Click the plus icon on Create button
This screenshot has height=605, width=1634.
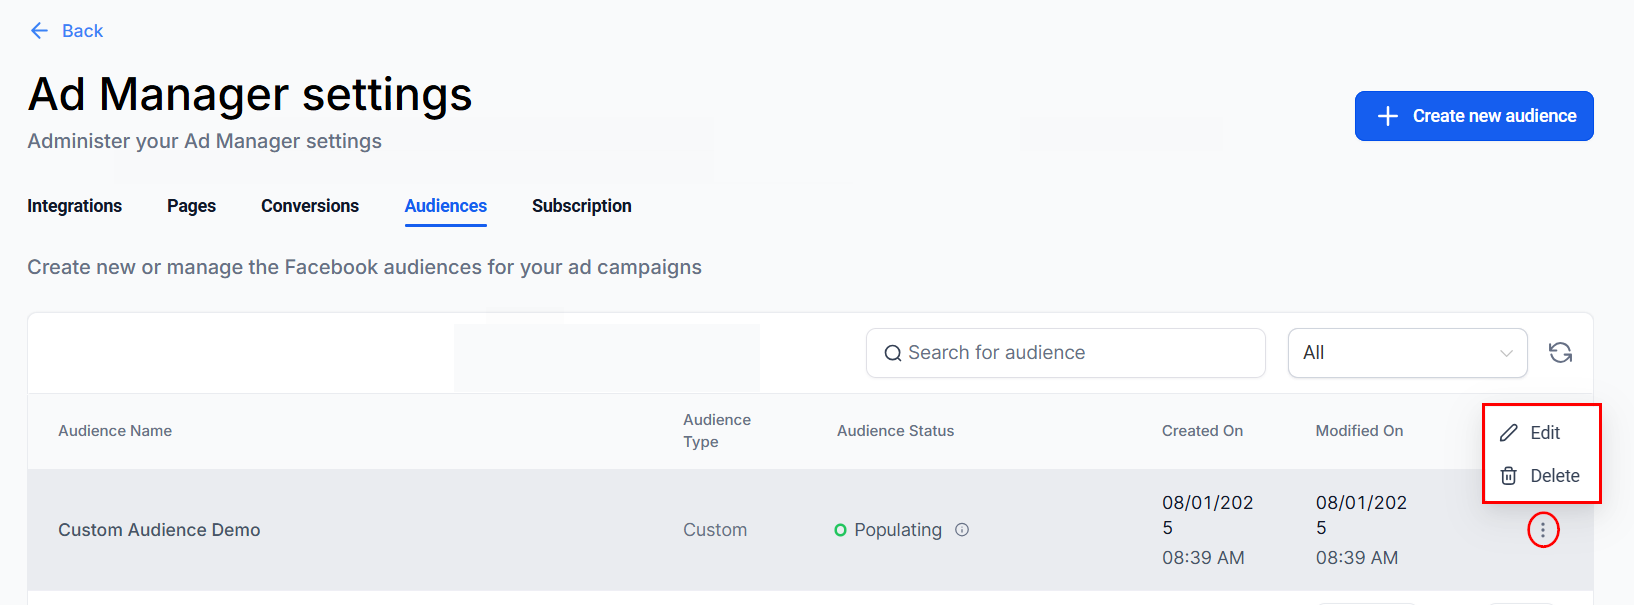pos(1387,116)
